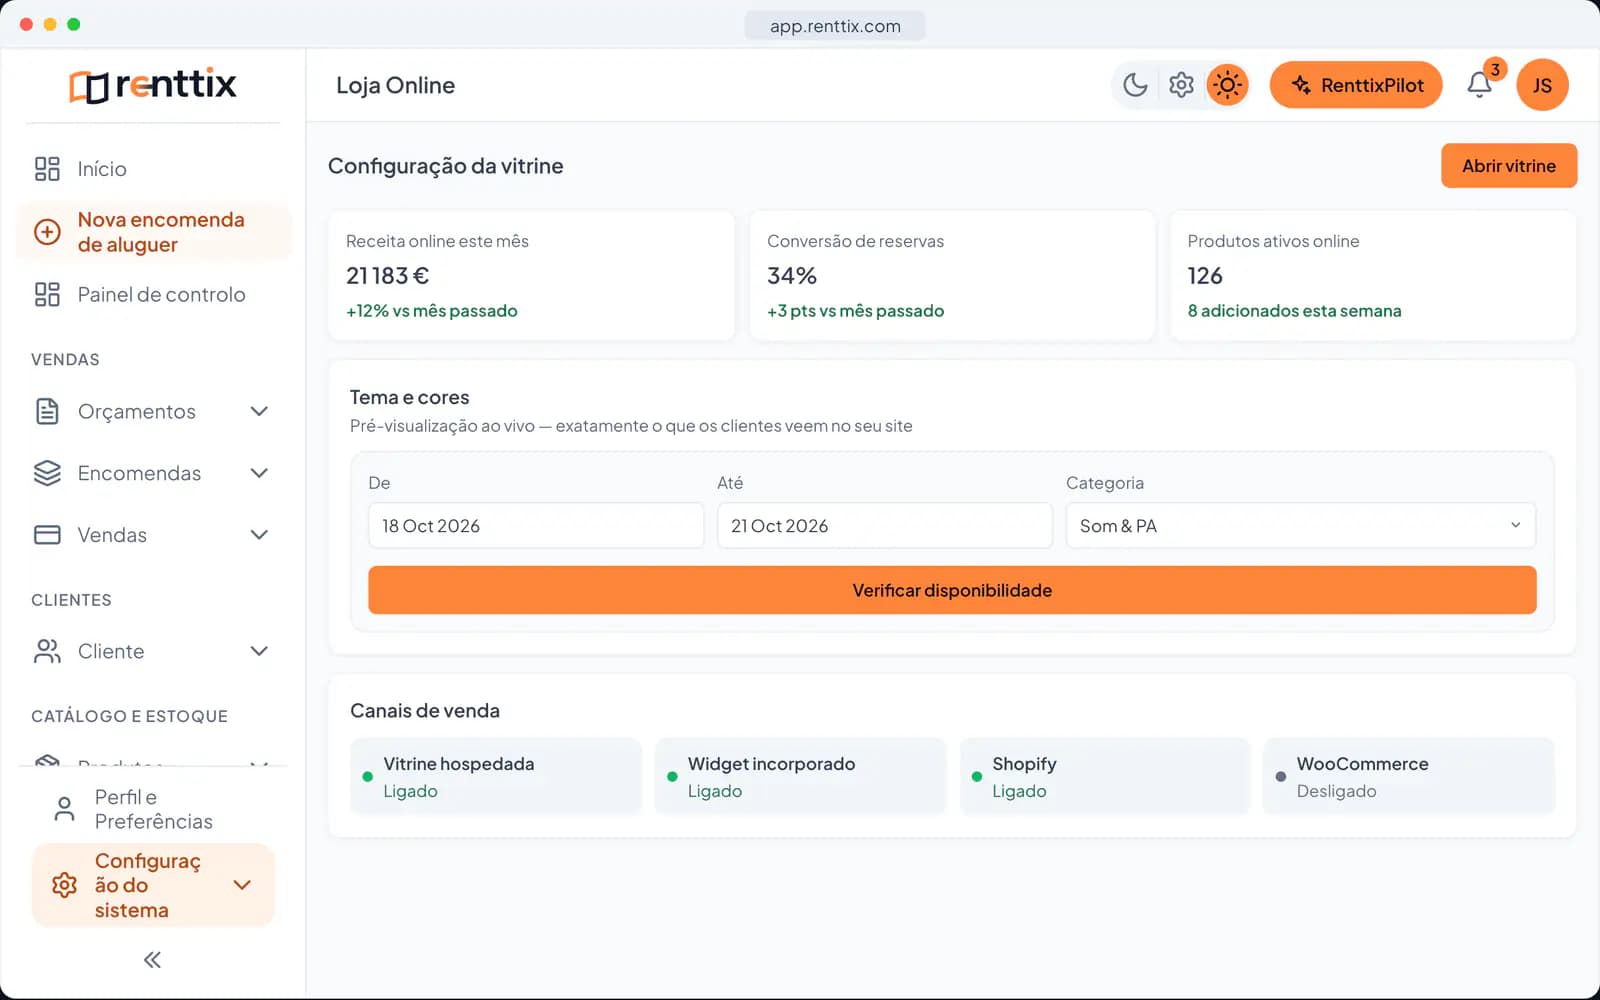Collapse the sidebar with double arrows
This screenshot has height=1000, width=1600.
pos(152,960)
